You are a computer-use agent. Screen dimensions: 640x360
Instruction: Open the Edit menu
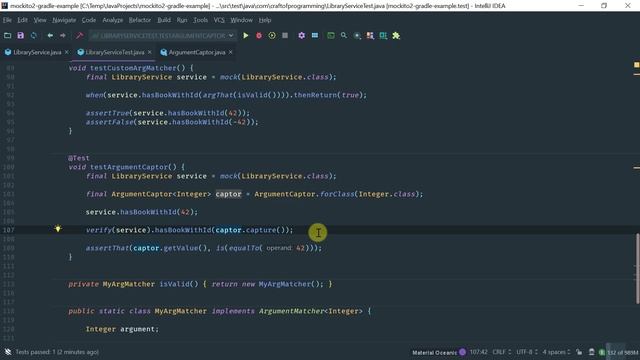click(x=22, y=20)
